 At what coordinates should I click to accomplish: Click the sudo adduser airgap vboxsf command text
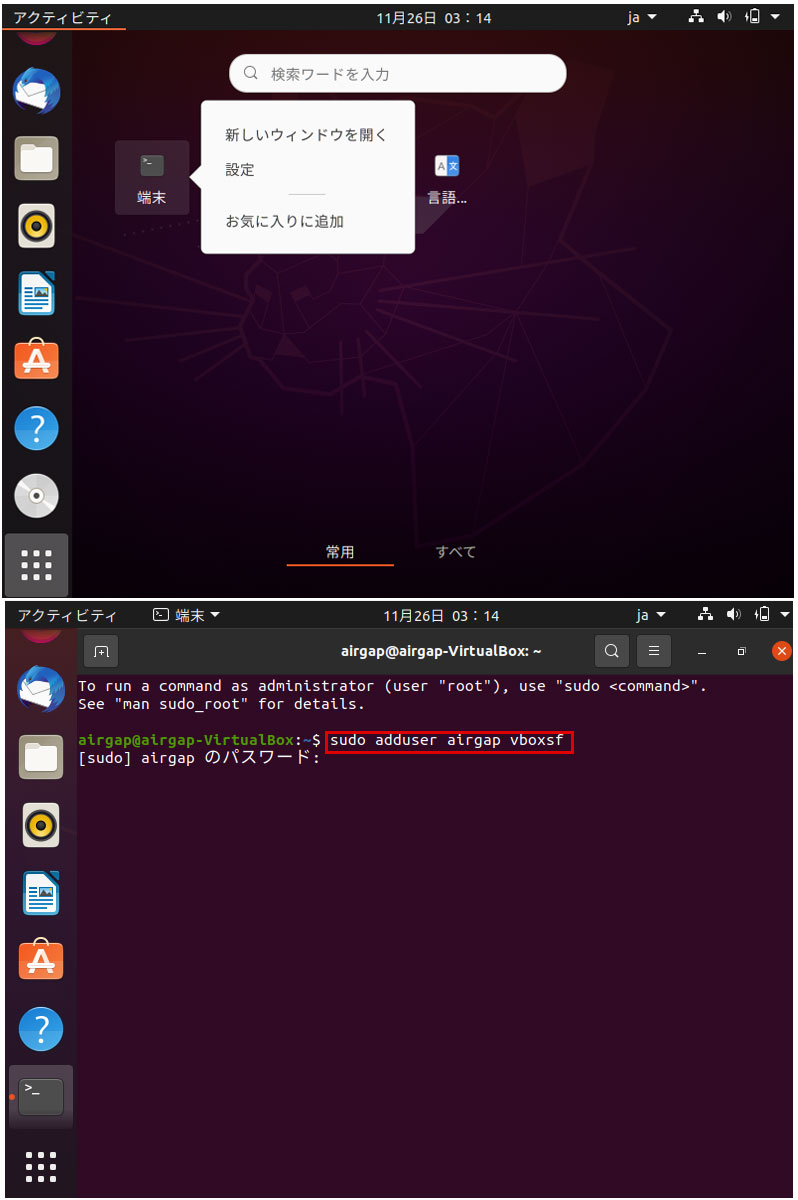449,741
